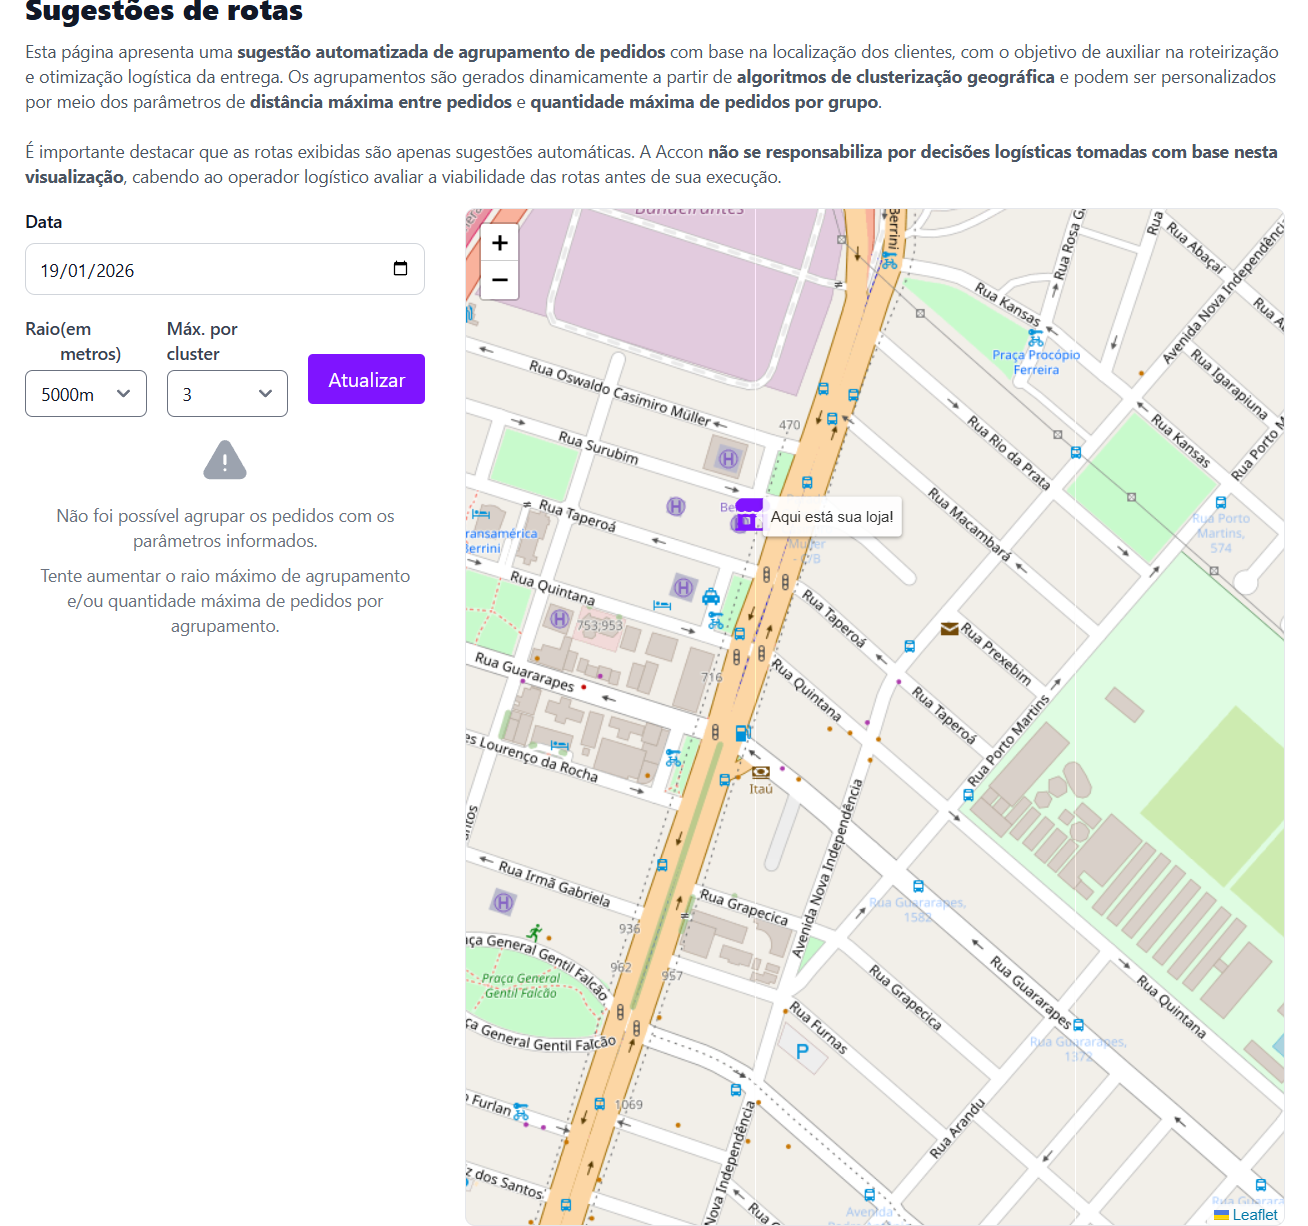Viewport: 1308px width, 1226px height.
Task: Click the warning triangle icon
Action: 225,461
